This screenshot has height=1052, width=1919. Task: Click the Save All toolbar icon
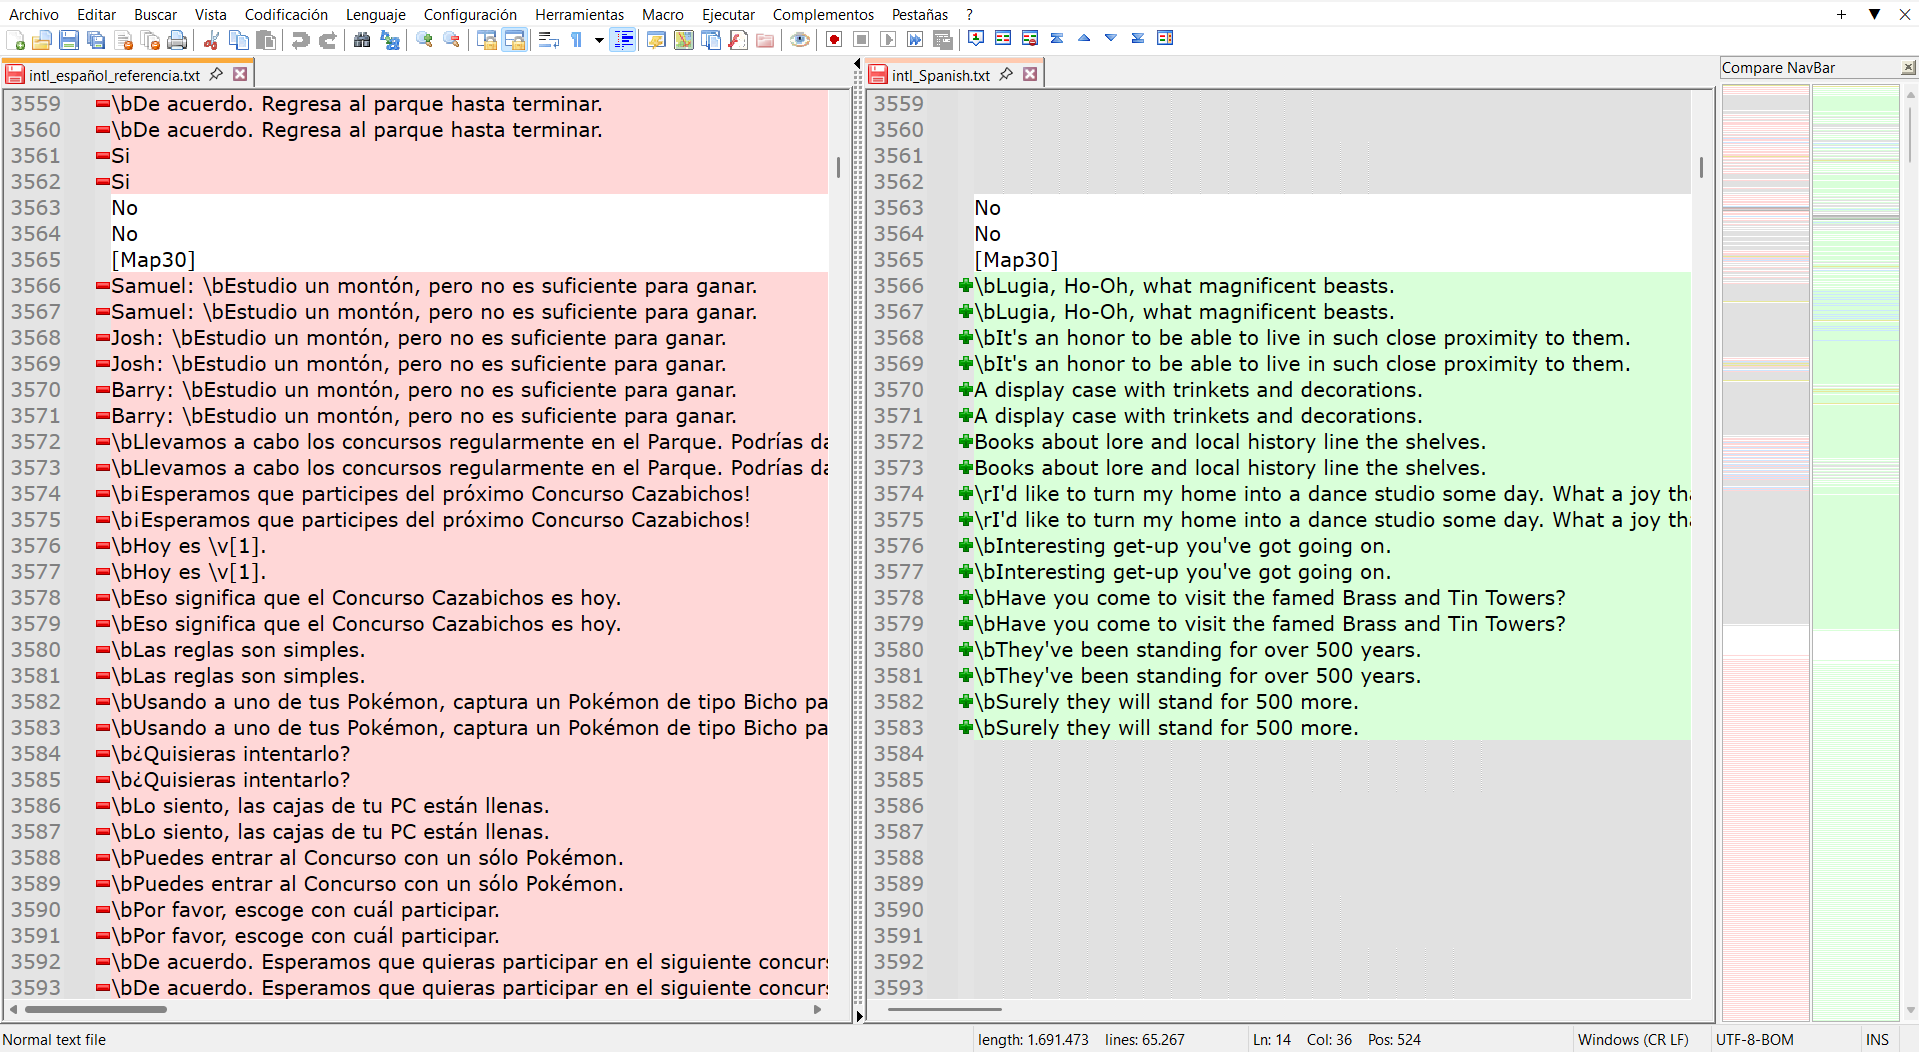(96, 40)
